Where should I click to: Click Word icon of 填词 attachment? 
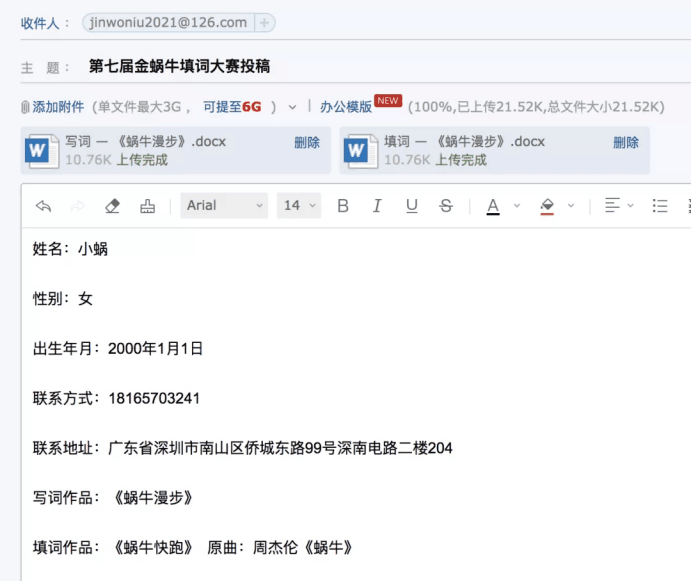click(361, 151)
